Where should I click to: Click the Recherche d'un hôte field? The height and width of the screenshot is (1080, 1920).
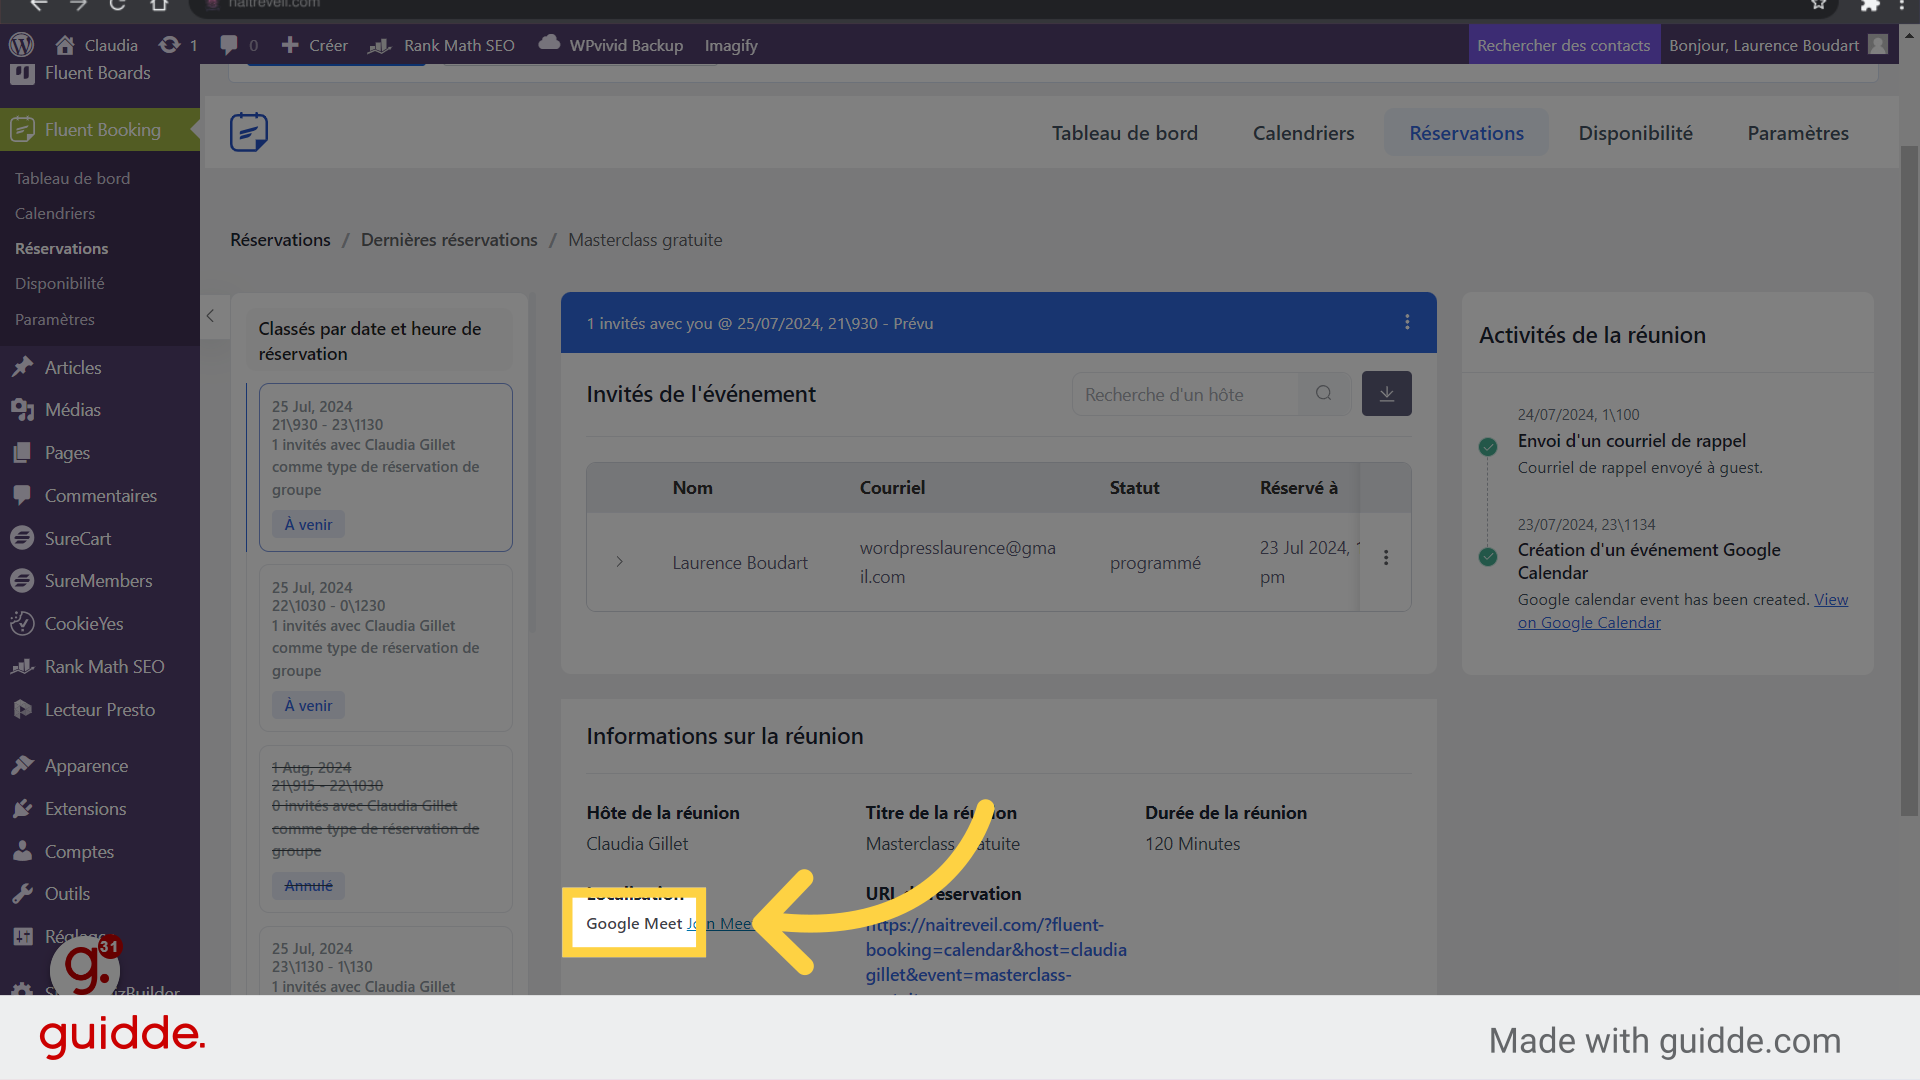click(1185, 394)
